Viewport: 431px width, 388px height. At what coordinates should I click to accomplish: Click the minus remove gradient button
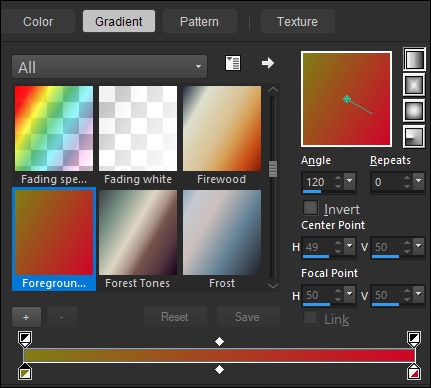(x=62, y=317)
